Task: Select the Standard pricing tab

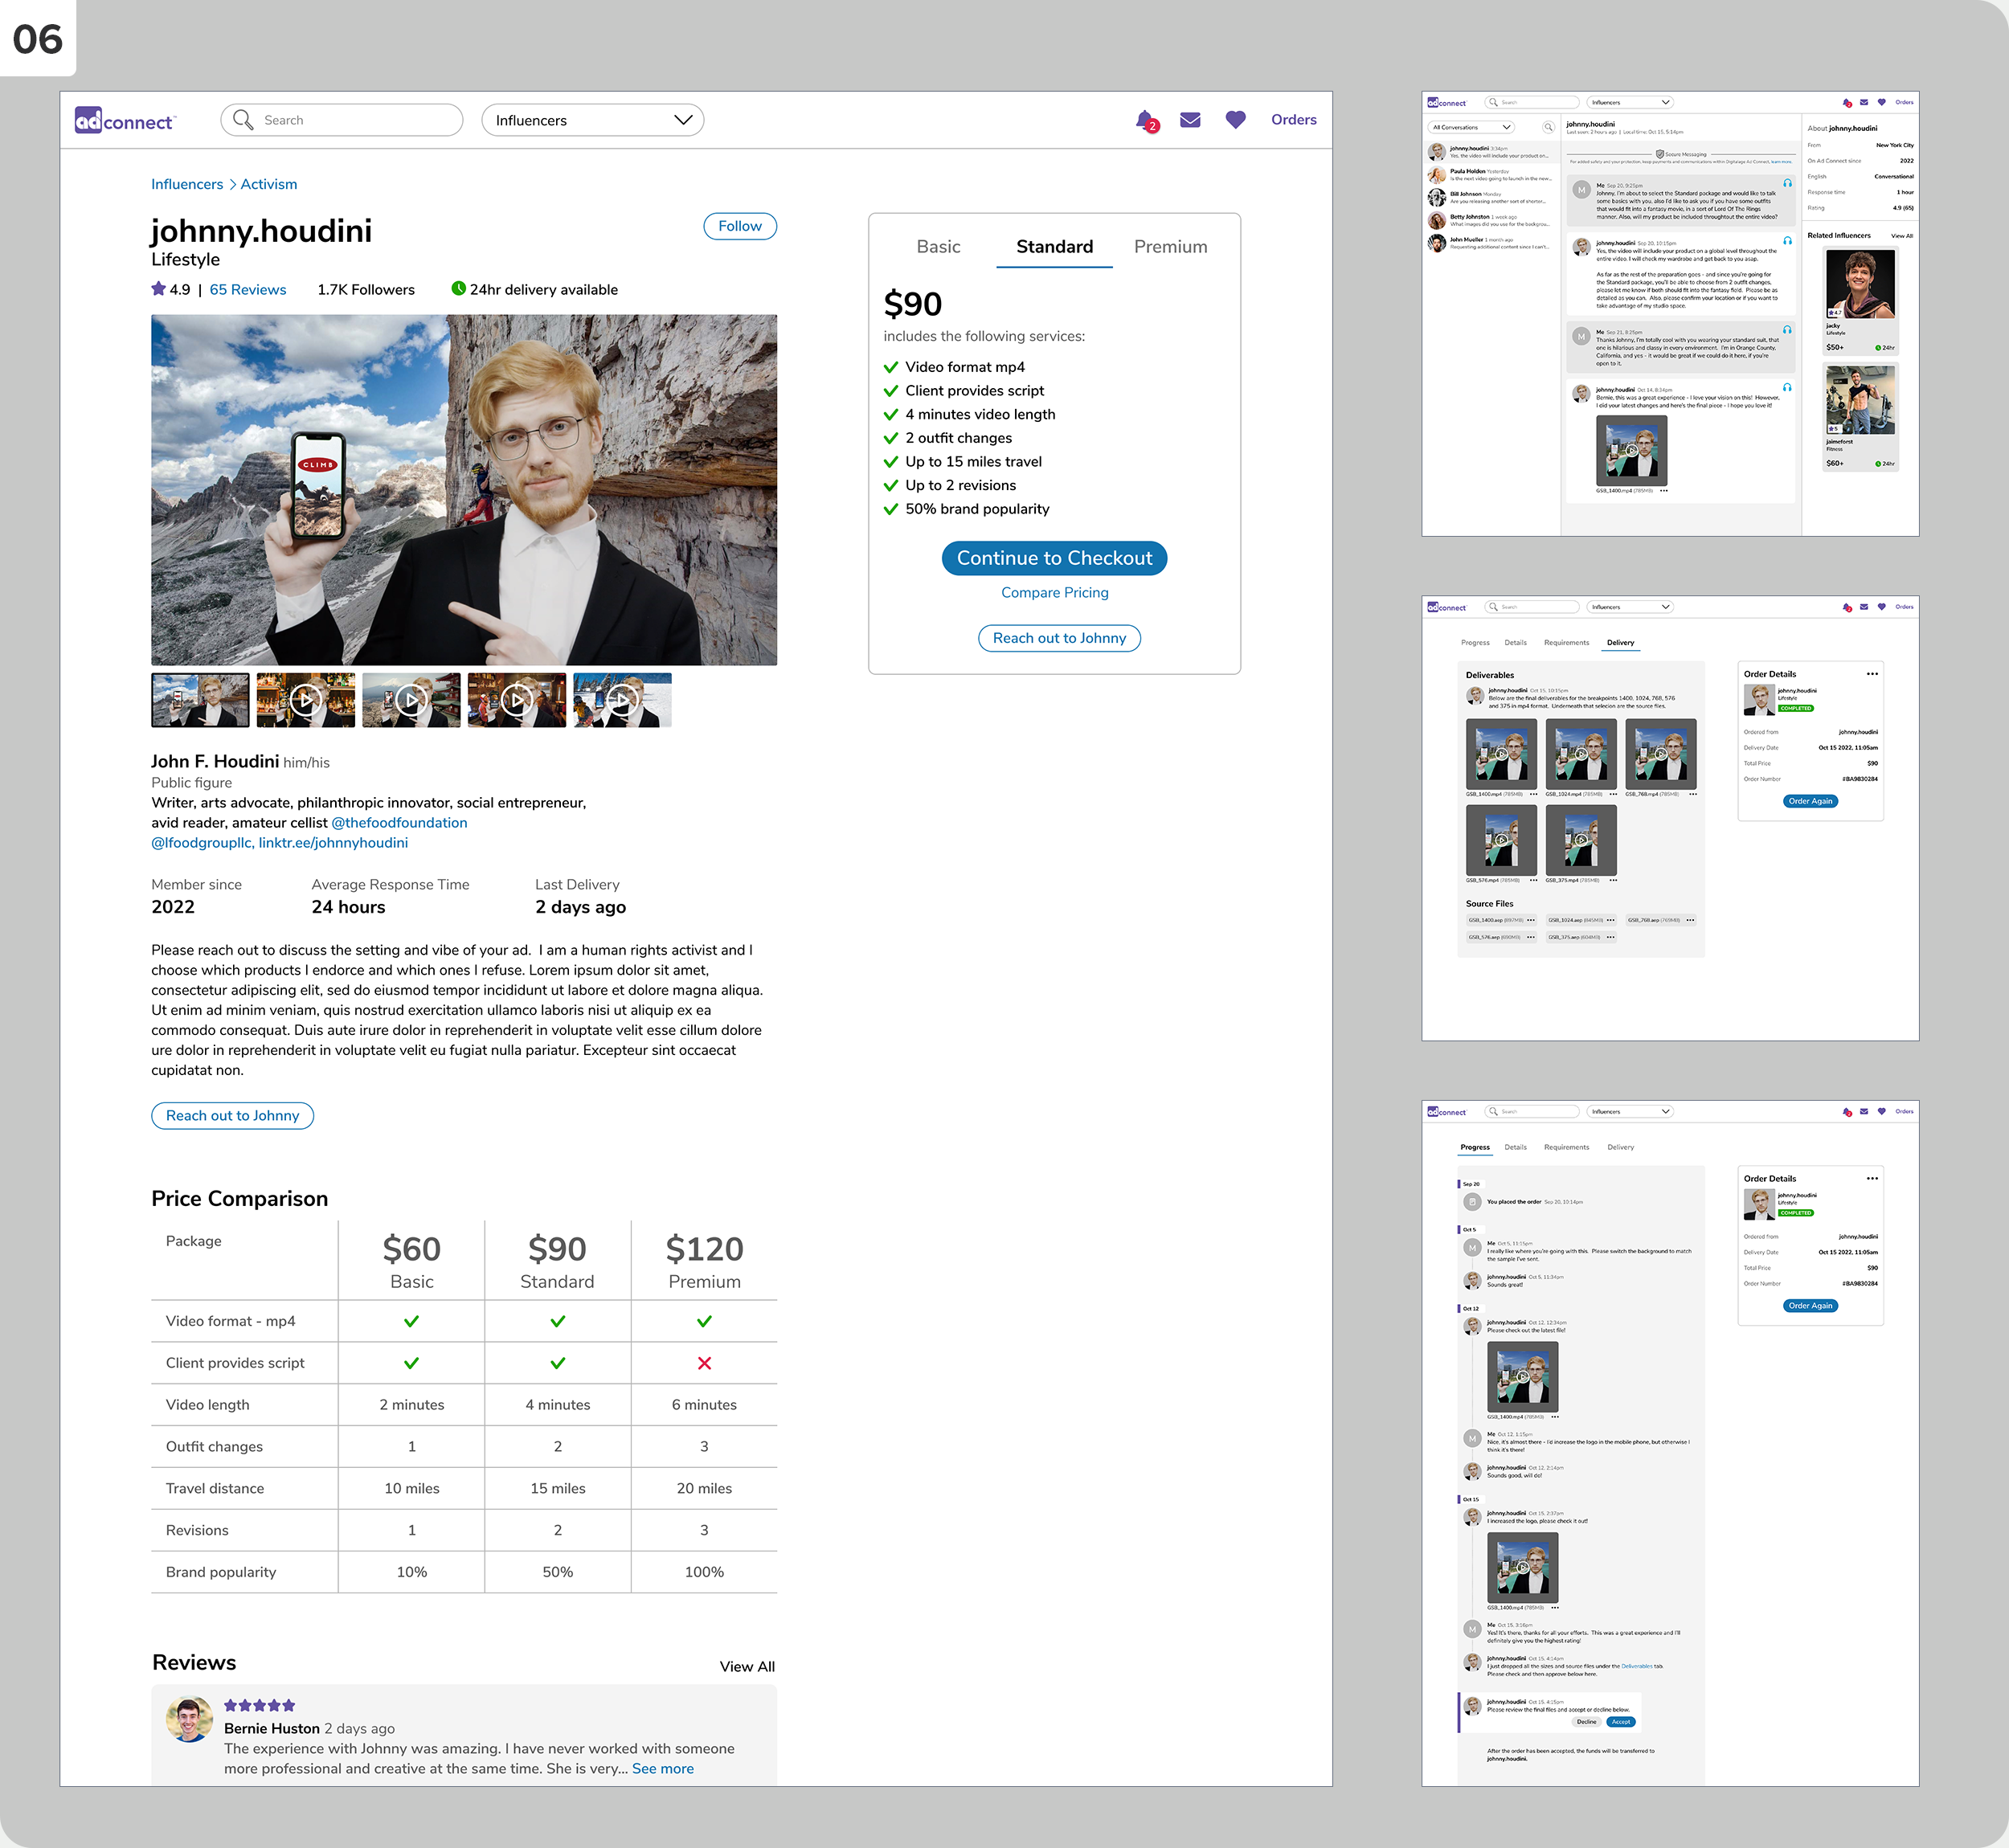Action: click(1054, 247)
